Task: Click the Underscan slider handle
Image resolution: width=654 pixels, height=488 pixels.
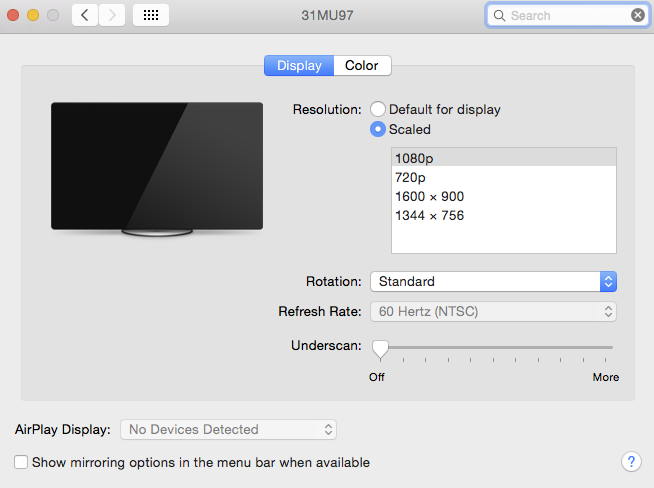Action: 380,350
